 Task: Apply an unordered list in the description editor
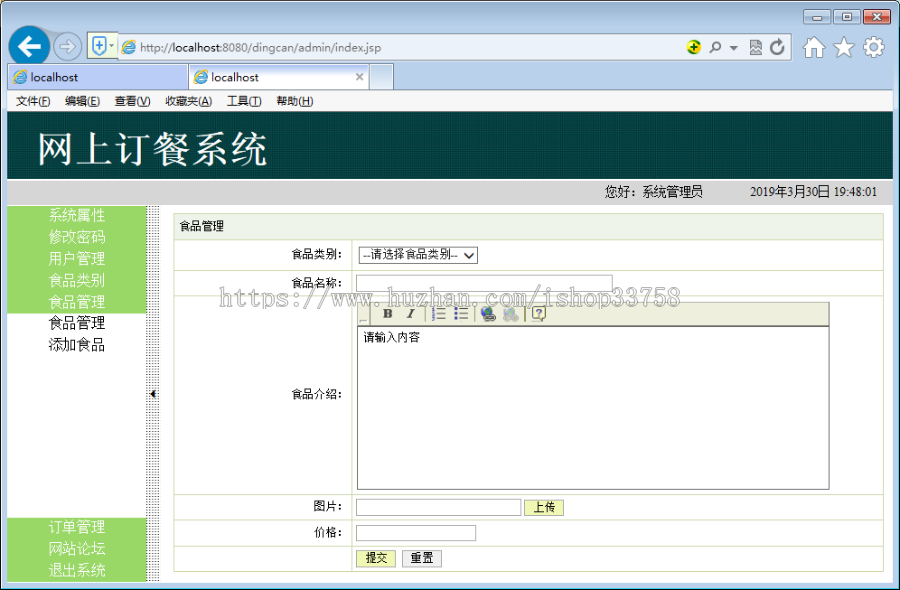(461, 314)
